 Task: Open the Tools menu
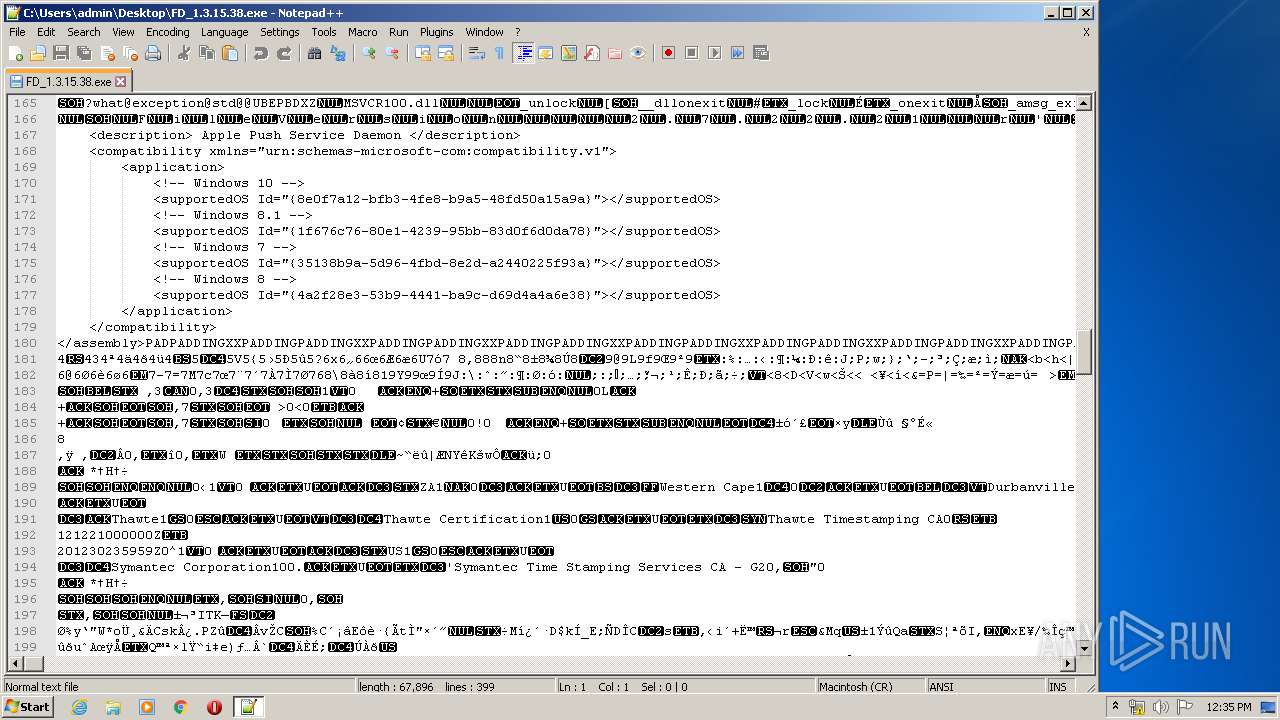tap(324, 32)
